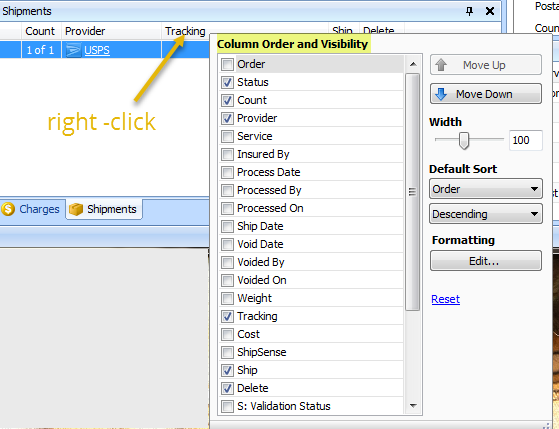
Task: Uncheck the Tracking column checkbox
Action: [x=227, y=316]
